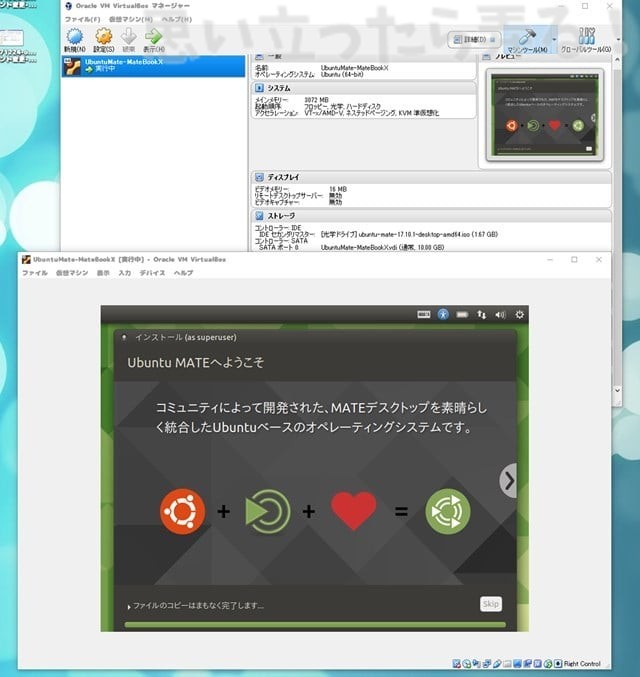This screenshot has width=640, height=677.
Task: Click the installer green progress bar
Action: [x=315, y=625]
